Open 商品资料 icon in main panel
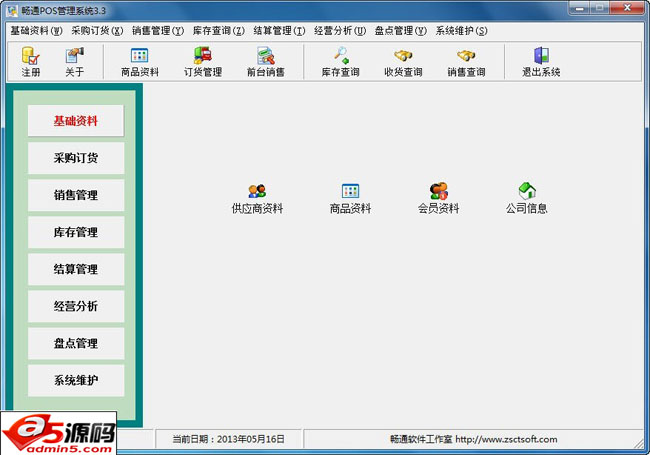Screen dimensions: 650x455 [x=350, y=199]
